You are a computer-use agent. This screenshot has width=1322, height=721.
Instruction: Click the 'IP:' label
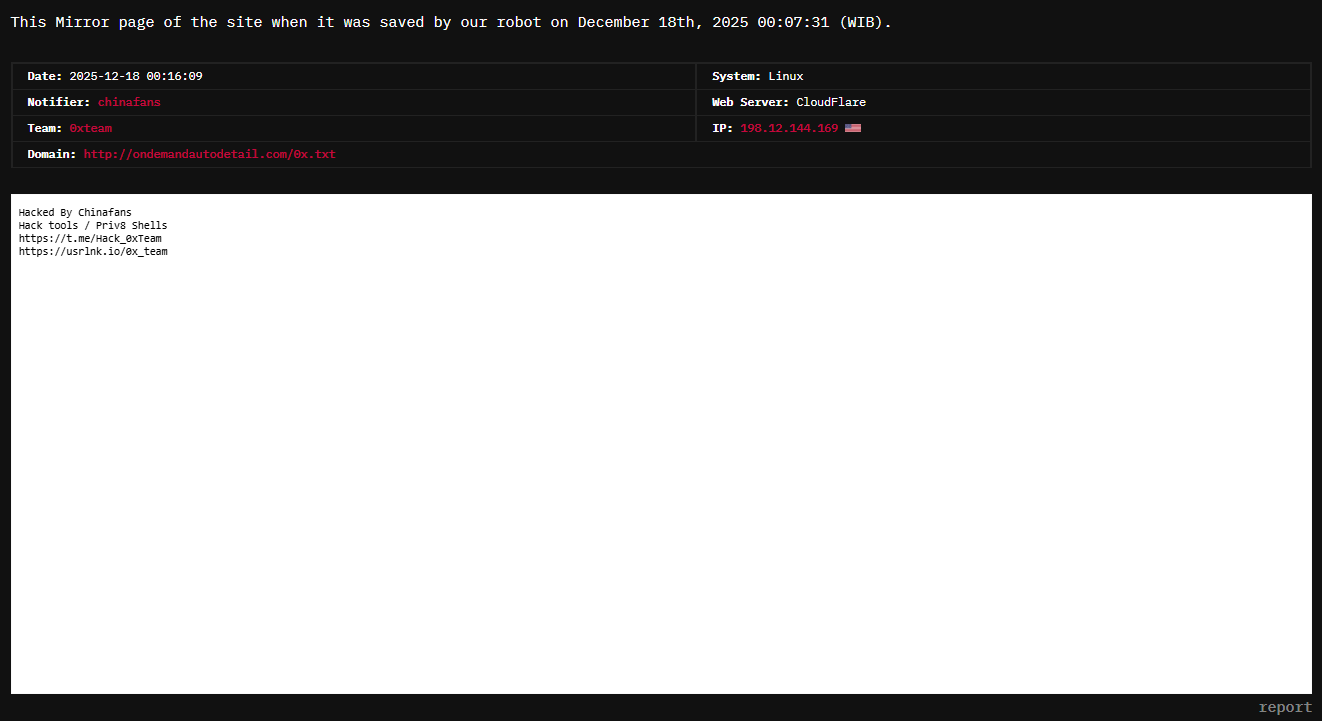click(x=722, y=128)
